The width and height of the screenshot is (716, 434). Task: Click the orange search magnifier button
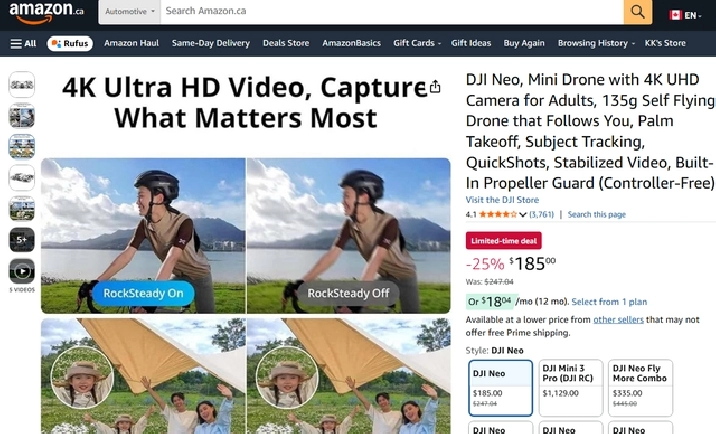(x=638, y=12)
